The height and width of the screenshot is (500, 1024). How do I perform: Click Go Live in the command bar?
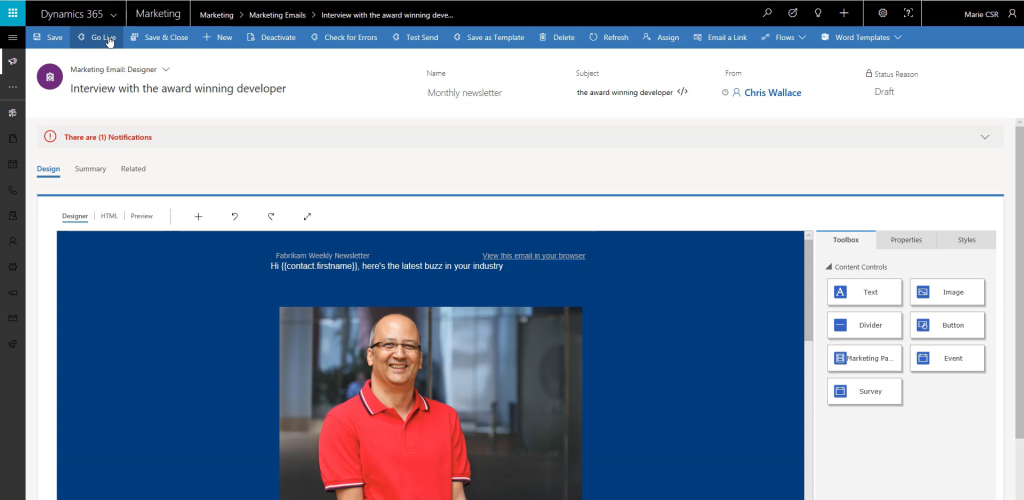pyautogui.click(x=96, y=37)
